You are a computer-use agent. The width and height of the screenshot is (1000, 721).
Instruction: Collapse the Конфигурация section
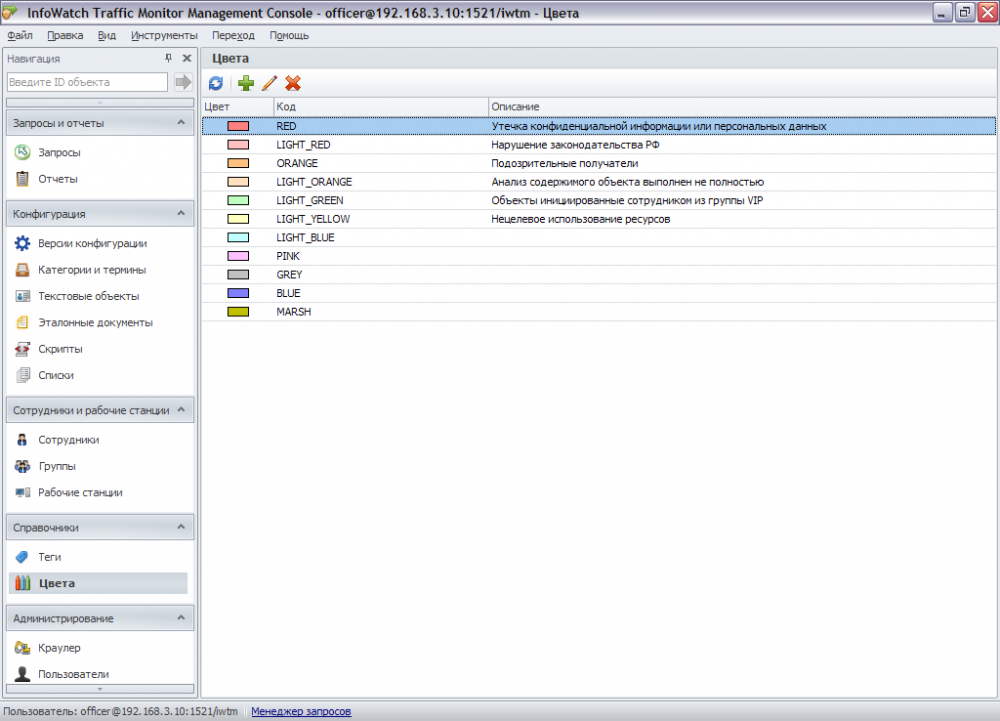pos(181,214)
